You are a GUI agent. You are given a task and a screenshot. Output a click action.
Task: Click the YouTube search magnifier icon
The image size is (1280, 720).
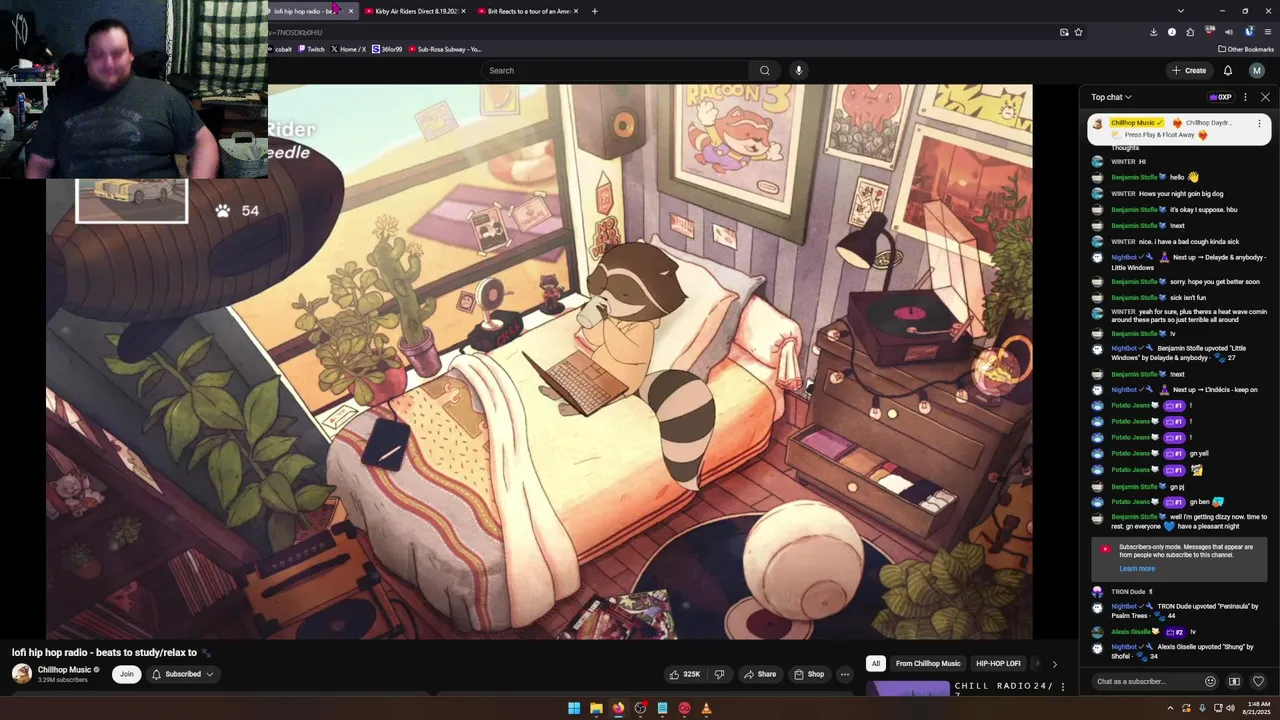(765, 70)
